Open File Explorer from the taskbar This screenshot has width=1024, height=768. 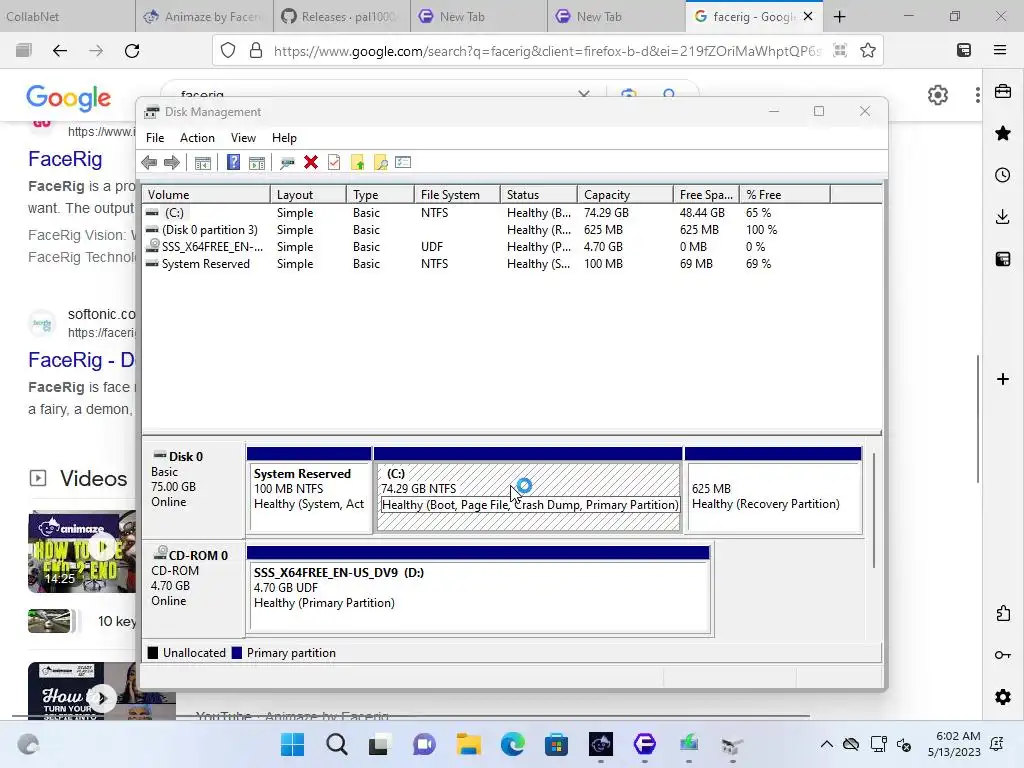468,744
